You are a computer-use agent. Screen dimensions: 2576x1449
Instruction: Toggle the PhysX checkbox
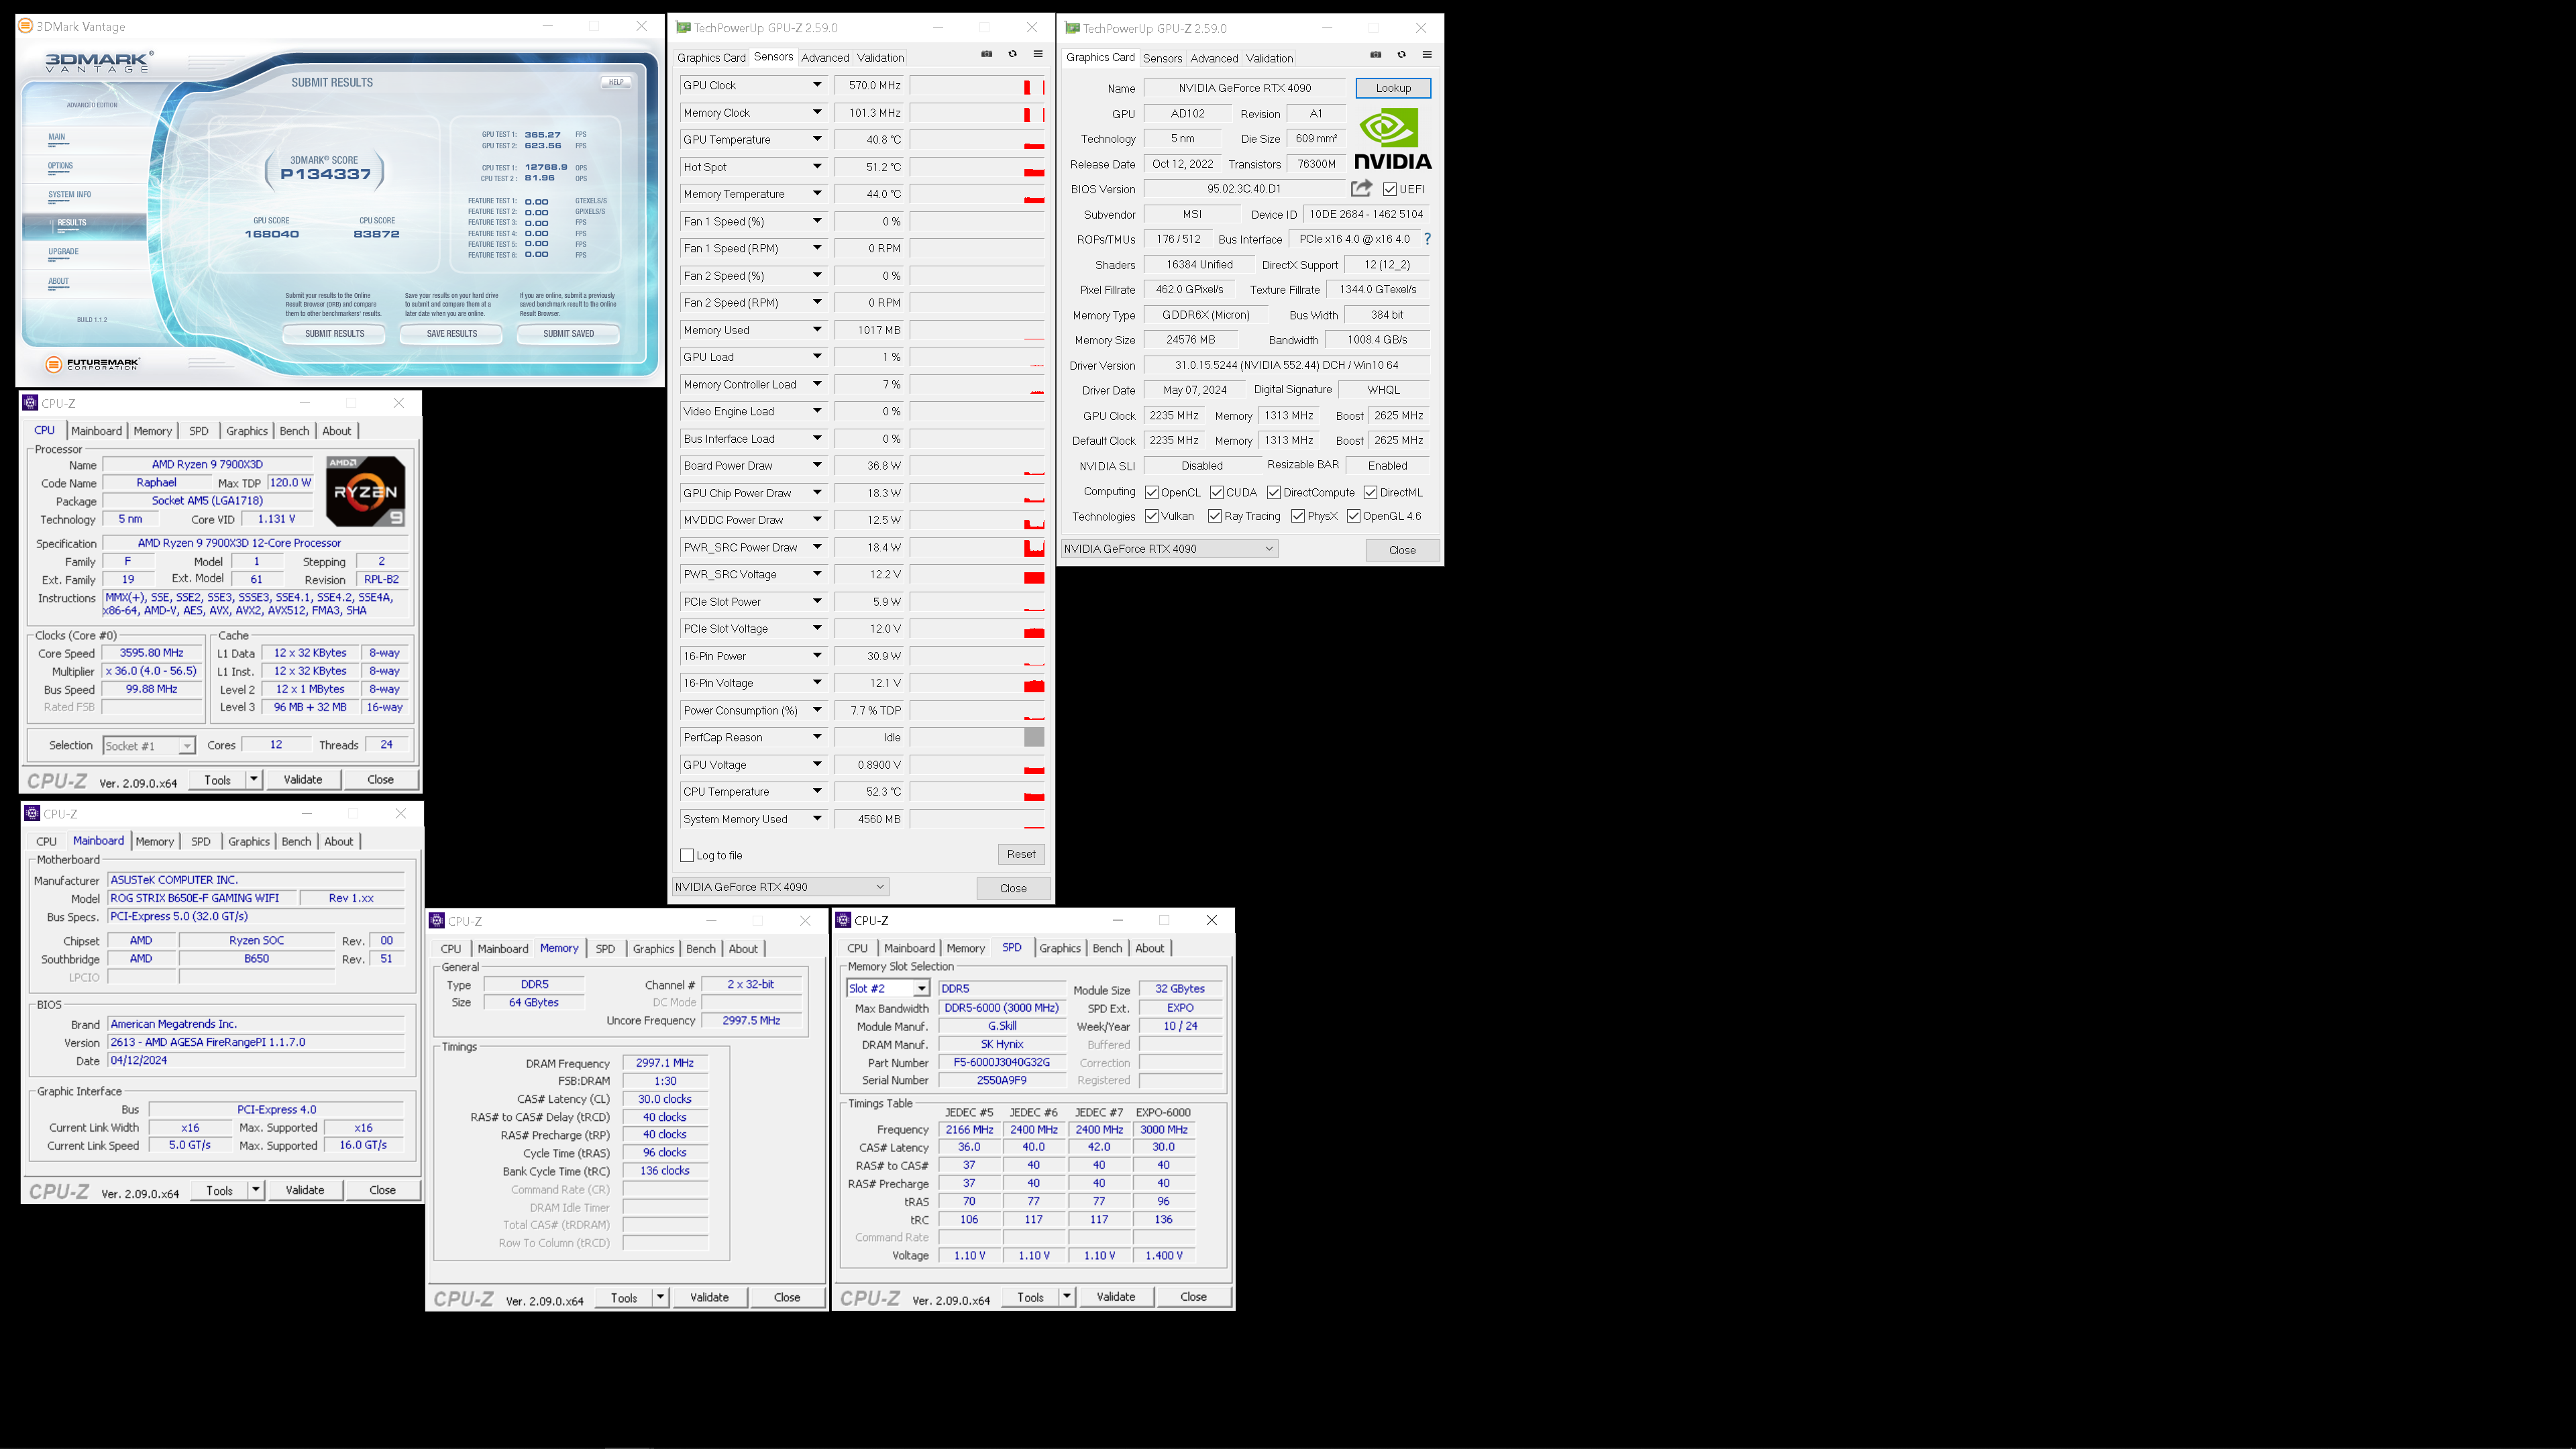tap(1298, 517)
